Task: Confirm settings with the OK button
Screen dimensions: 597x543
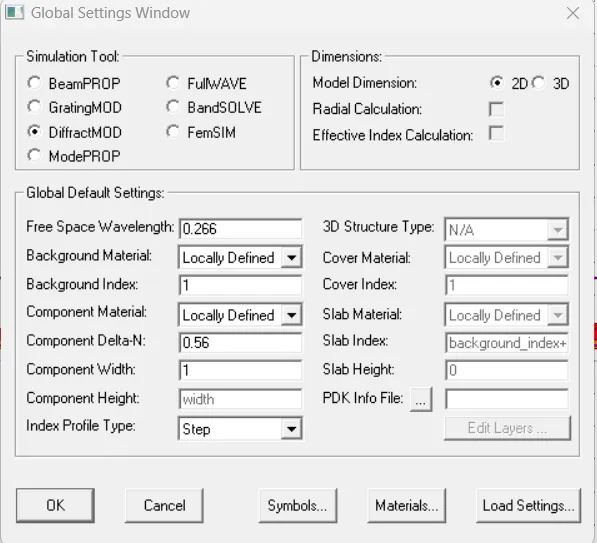Action: coord(55,506)
